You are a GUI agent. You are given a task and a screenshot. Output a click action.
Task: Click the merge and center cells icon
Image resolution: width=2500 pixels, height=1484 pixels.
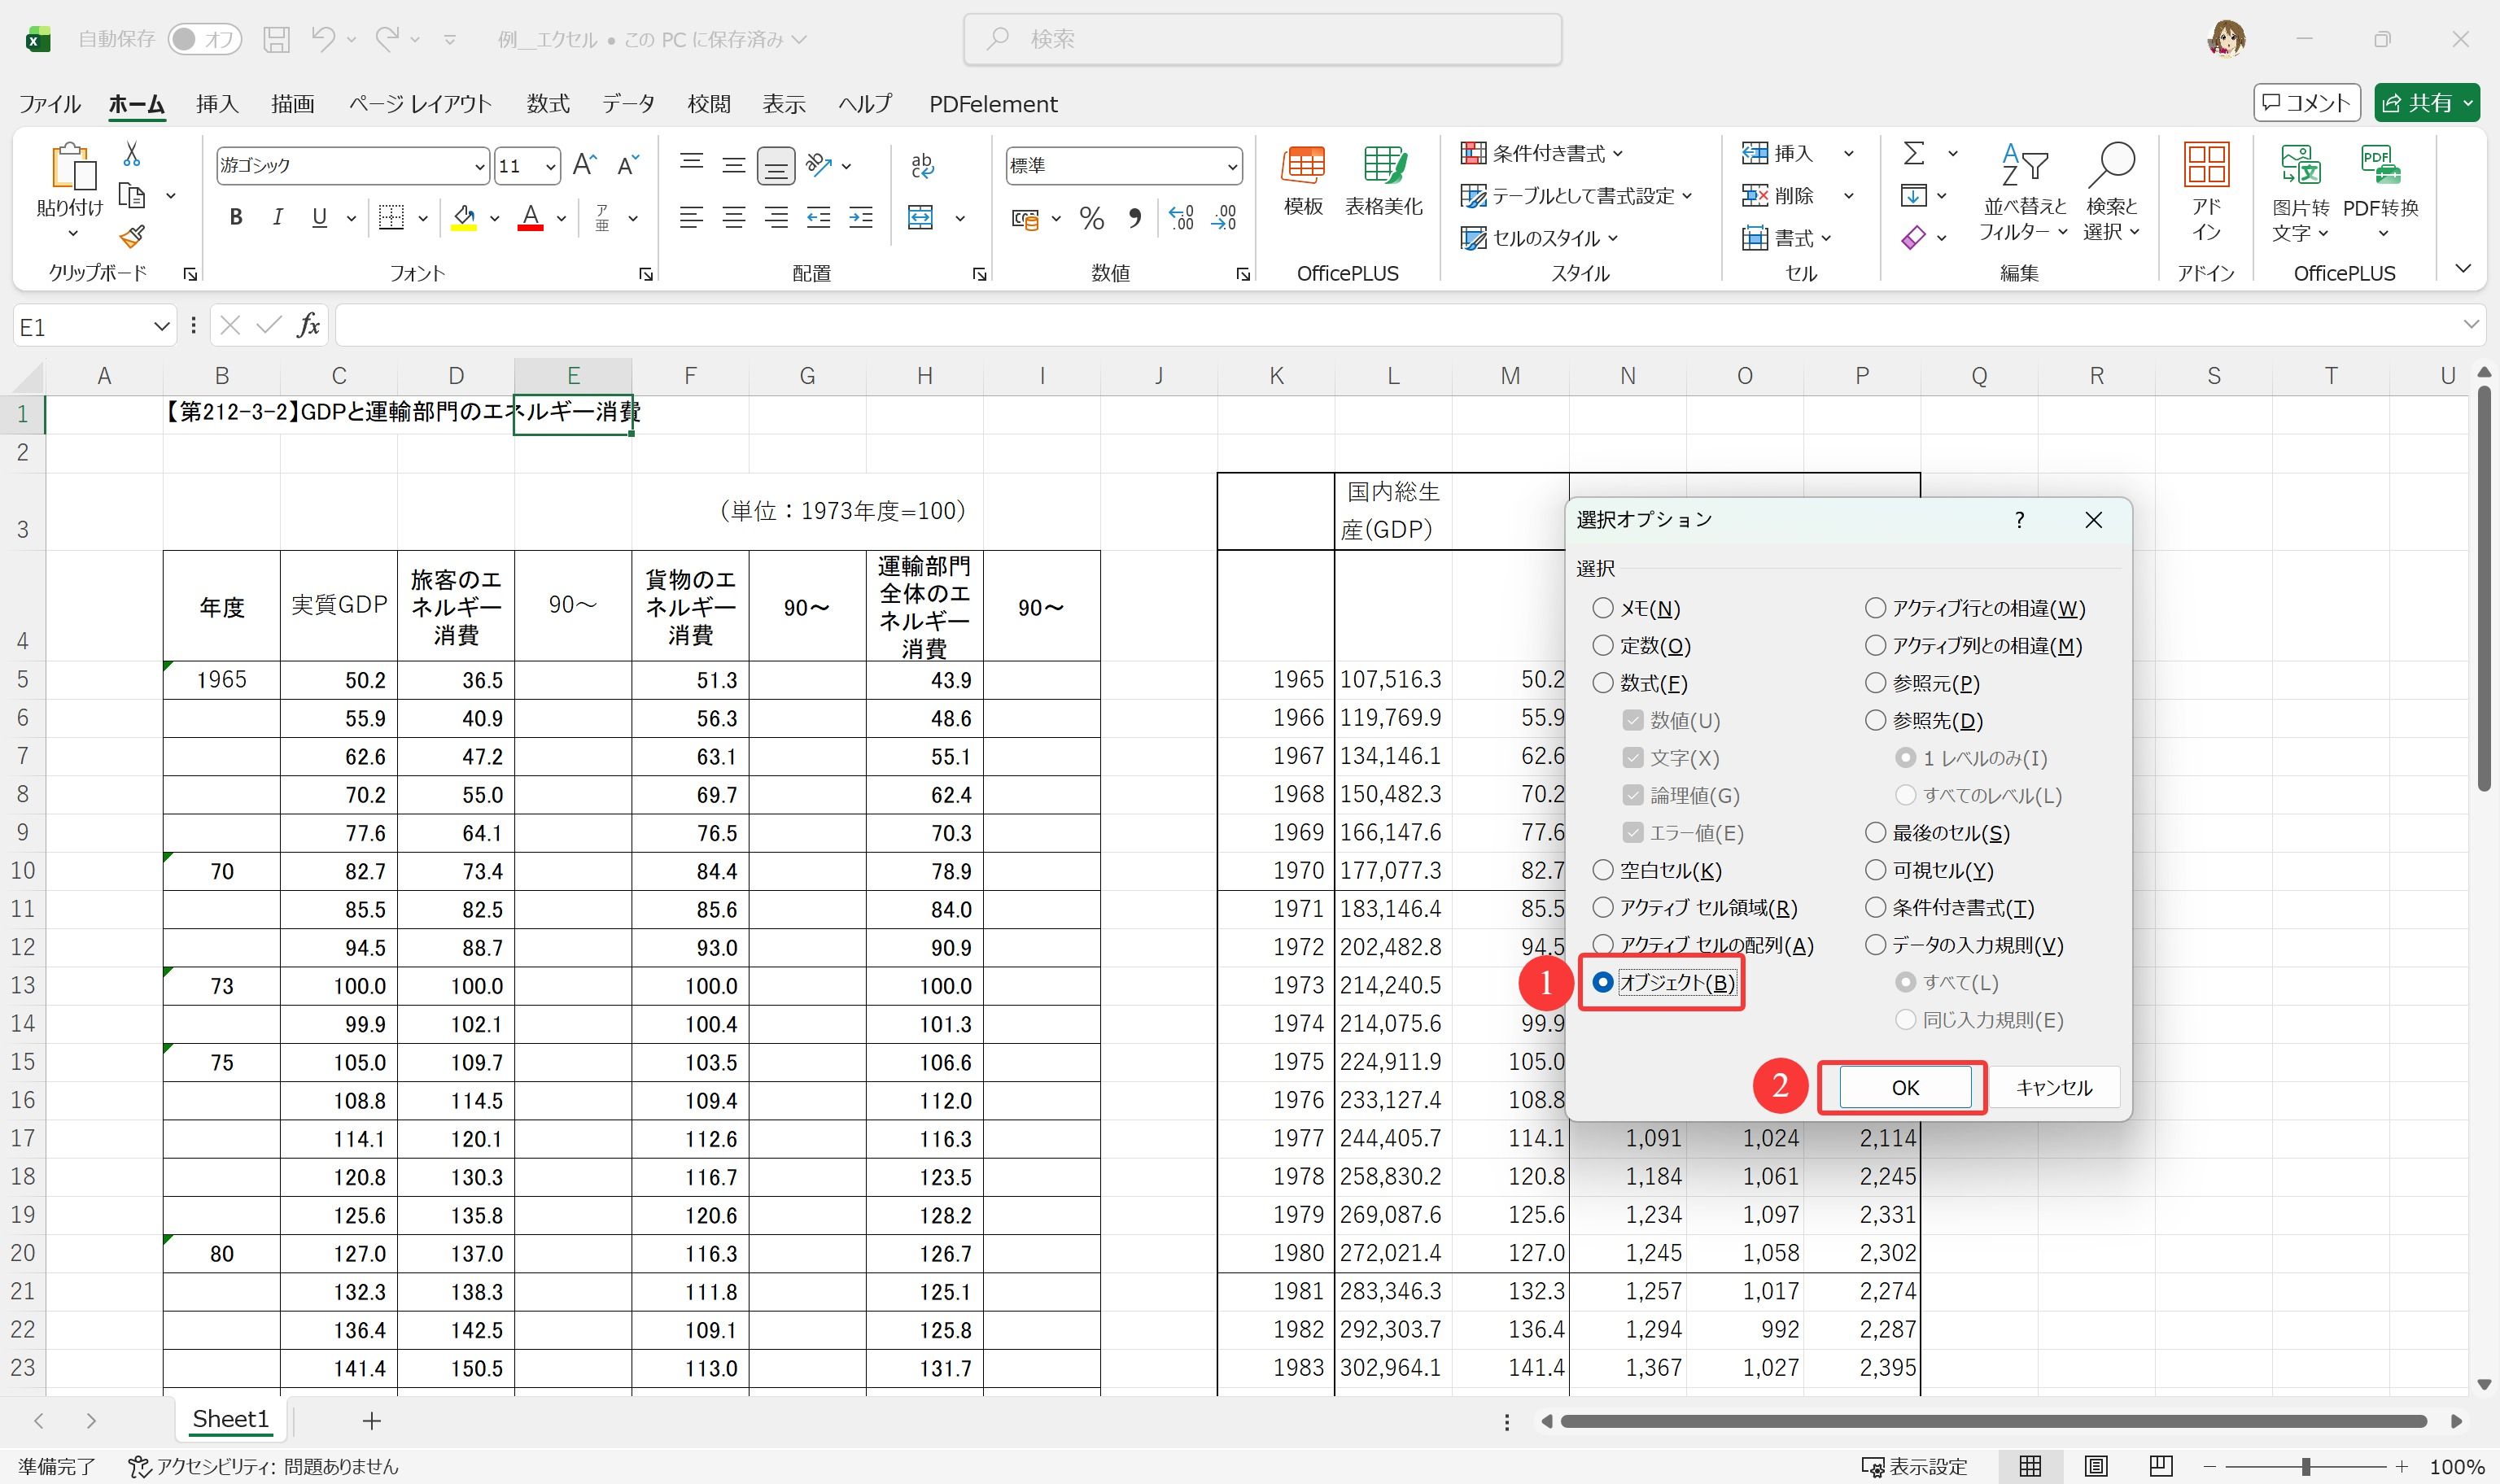[x=921, y=217]
